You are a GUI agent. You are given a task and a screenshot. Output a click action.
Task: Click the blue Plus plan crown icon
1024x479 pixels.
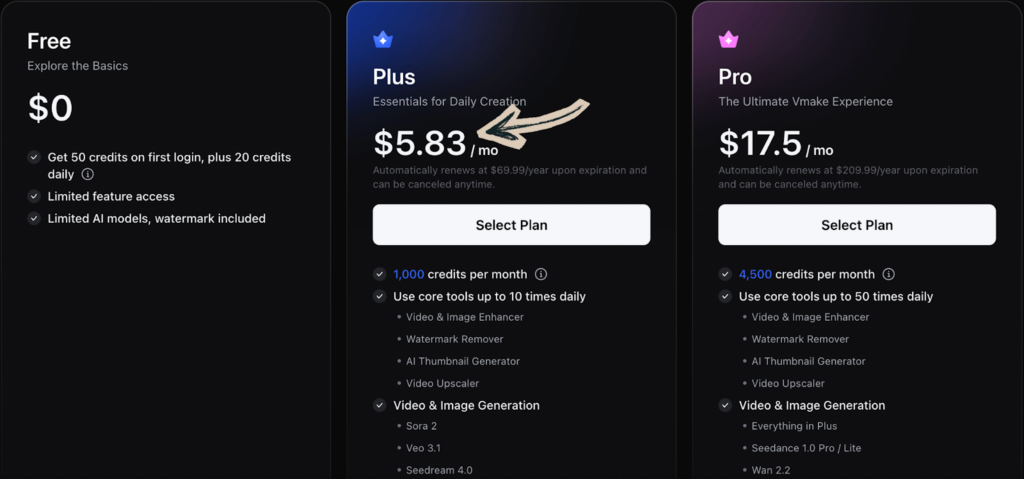[x=383, y=40]
